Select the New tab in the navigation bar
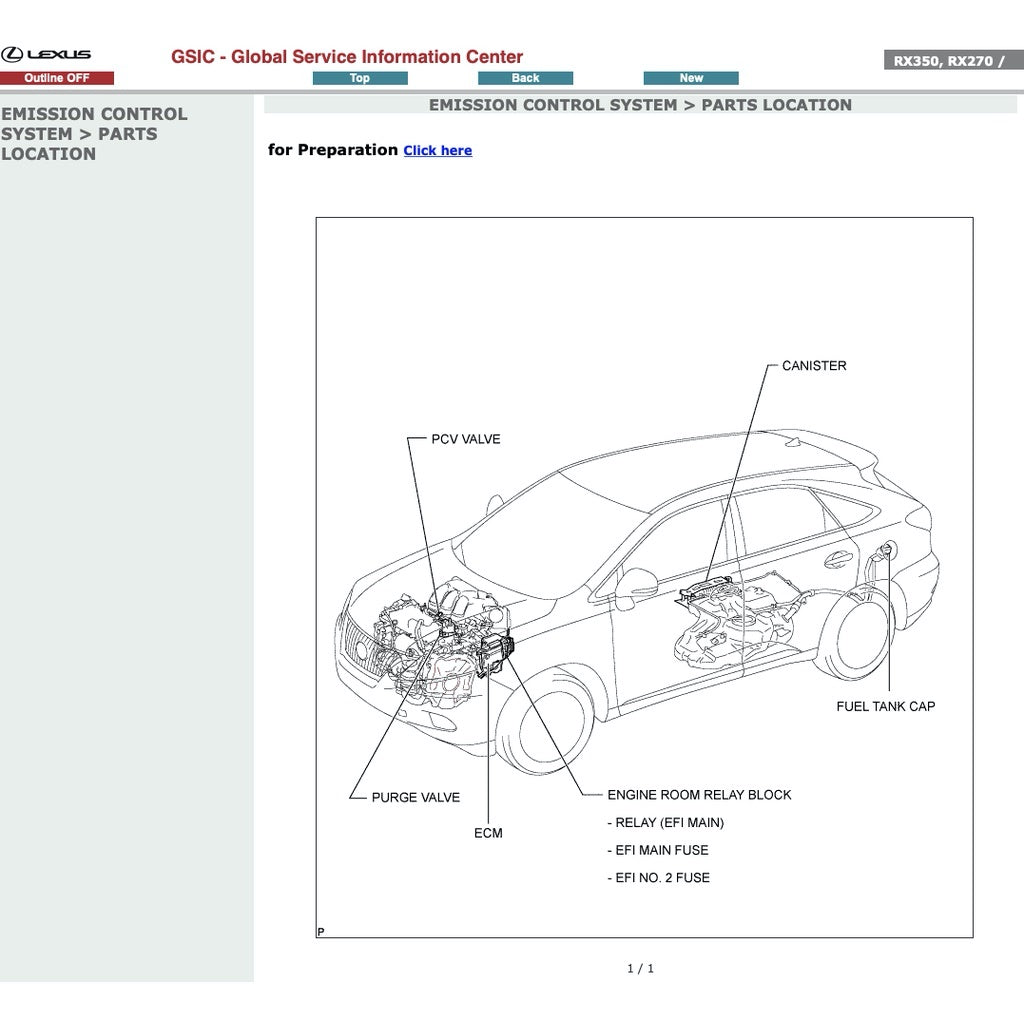This screenshot has height=1024, width=1024. (x=690, y=77)
